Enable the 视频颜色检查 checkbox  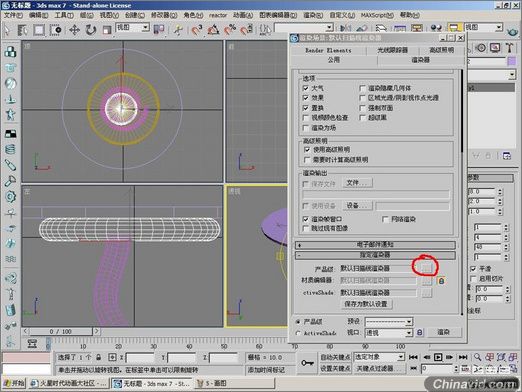pos(306,118)
